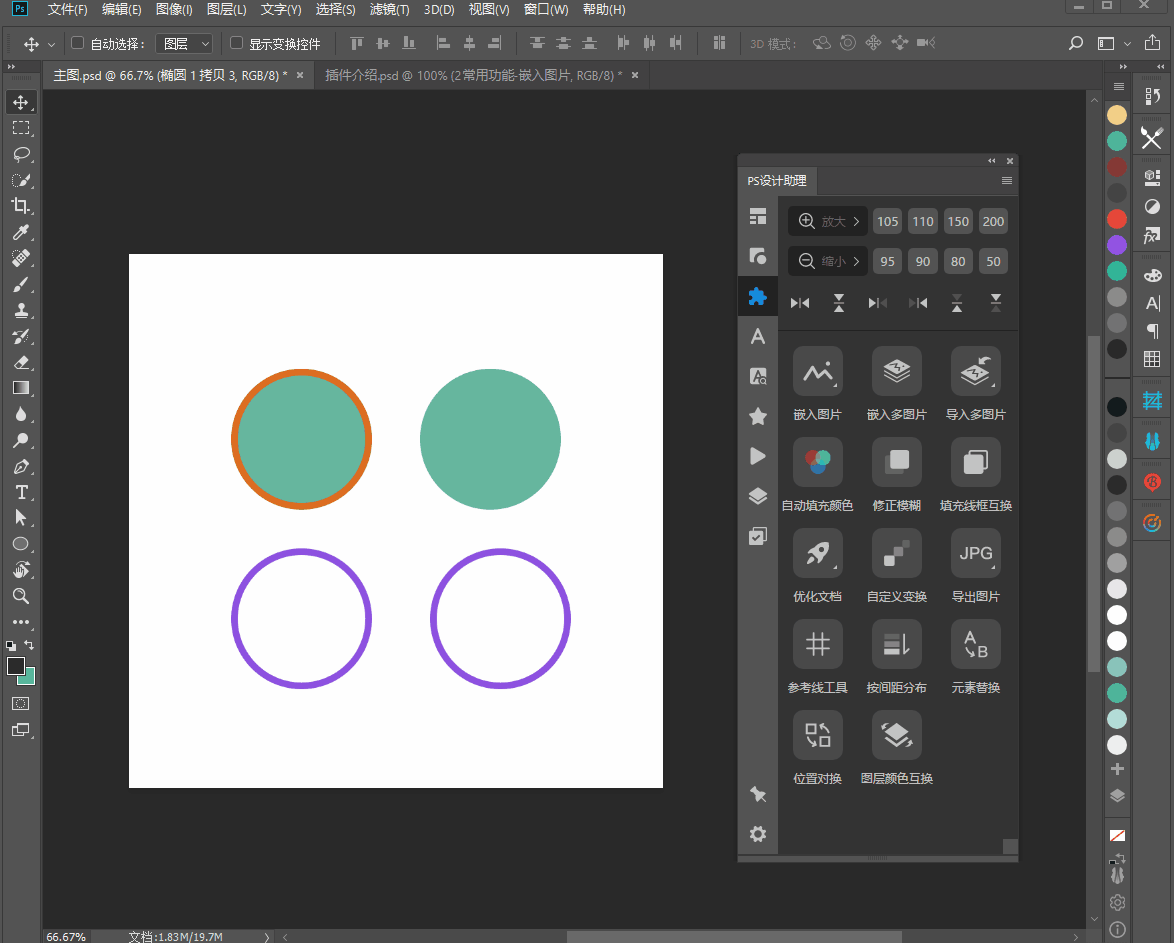Screen dimensions: 1174x943
Task: Open plugin settings gear icon
Action: pos(758,834)
